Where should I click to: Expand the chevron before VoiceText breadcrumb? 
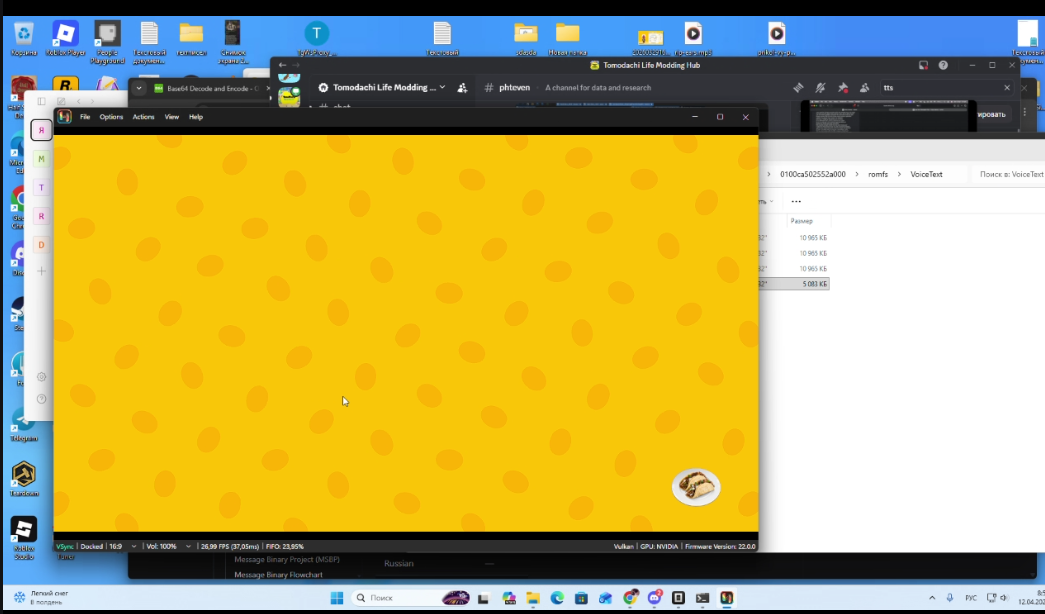[899, 174]
